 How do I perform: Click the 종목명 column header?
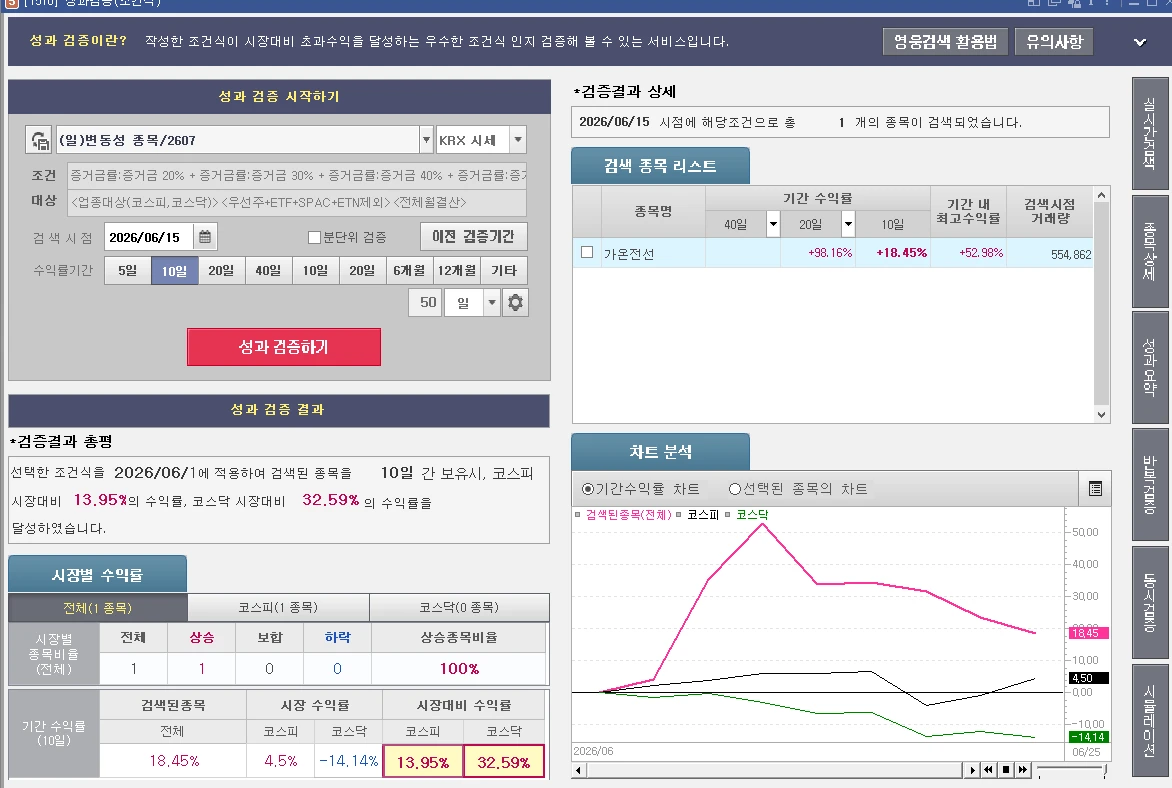[x=653, y=212]
